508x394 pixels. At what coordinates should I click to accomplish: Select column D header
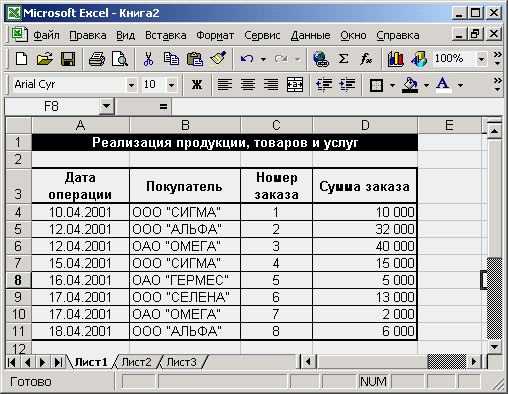(x=365, y=125)
